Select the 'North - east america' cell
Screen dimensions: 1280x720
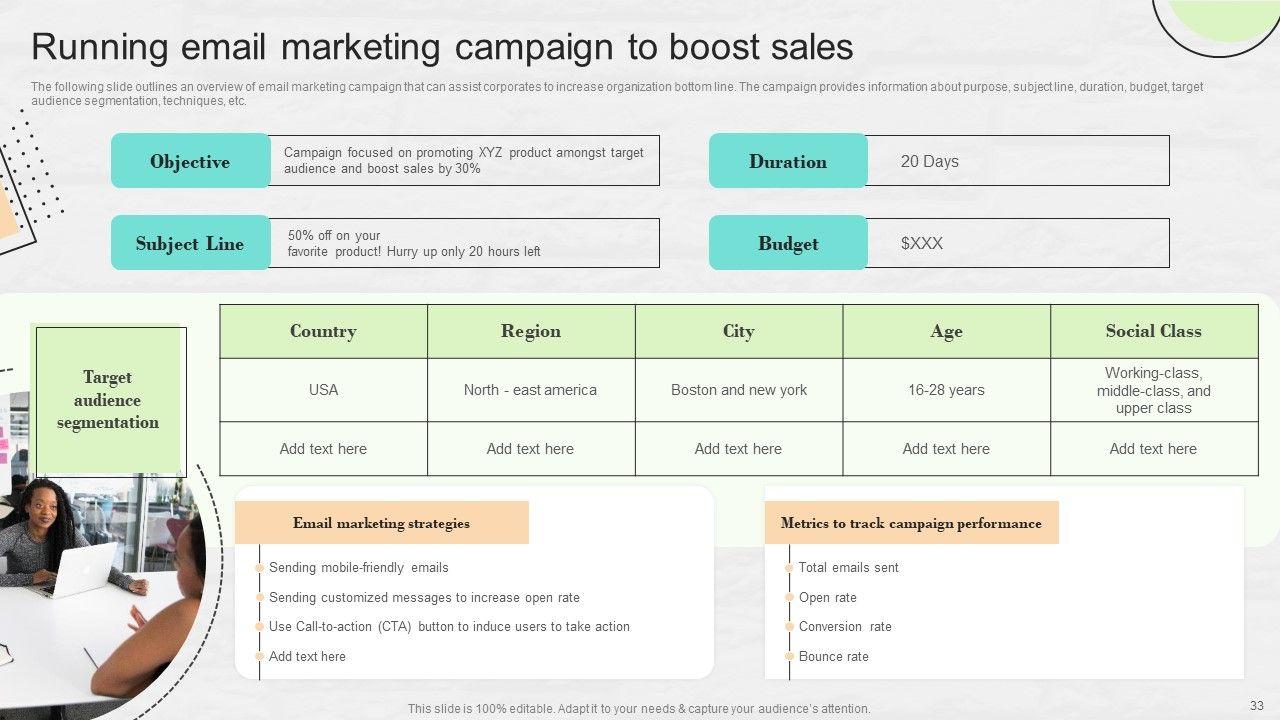pyautogui.click(x=531, y=390)
